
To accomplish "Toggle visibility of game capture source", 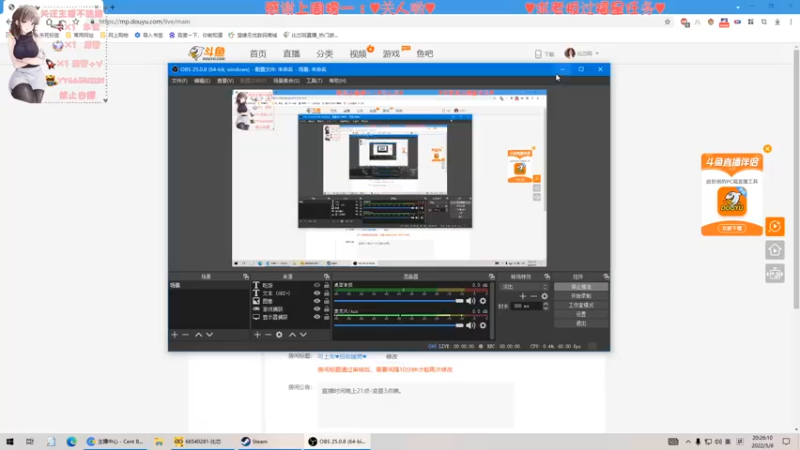I will pyautogui.click(x=317, y=309).
